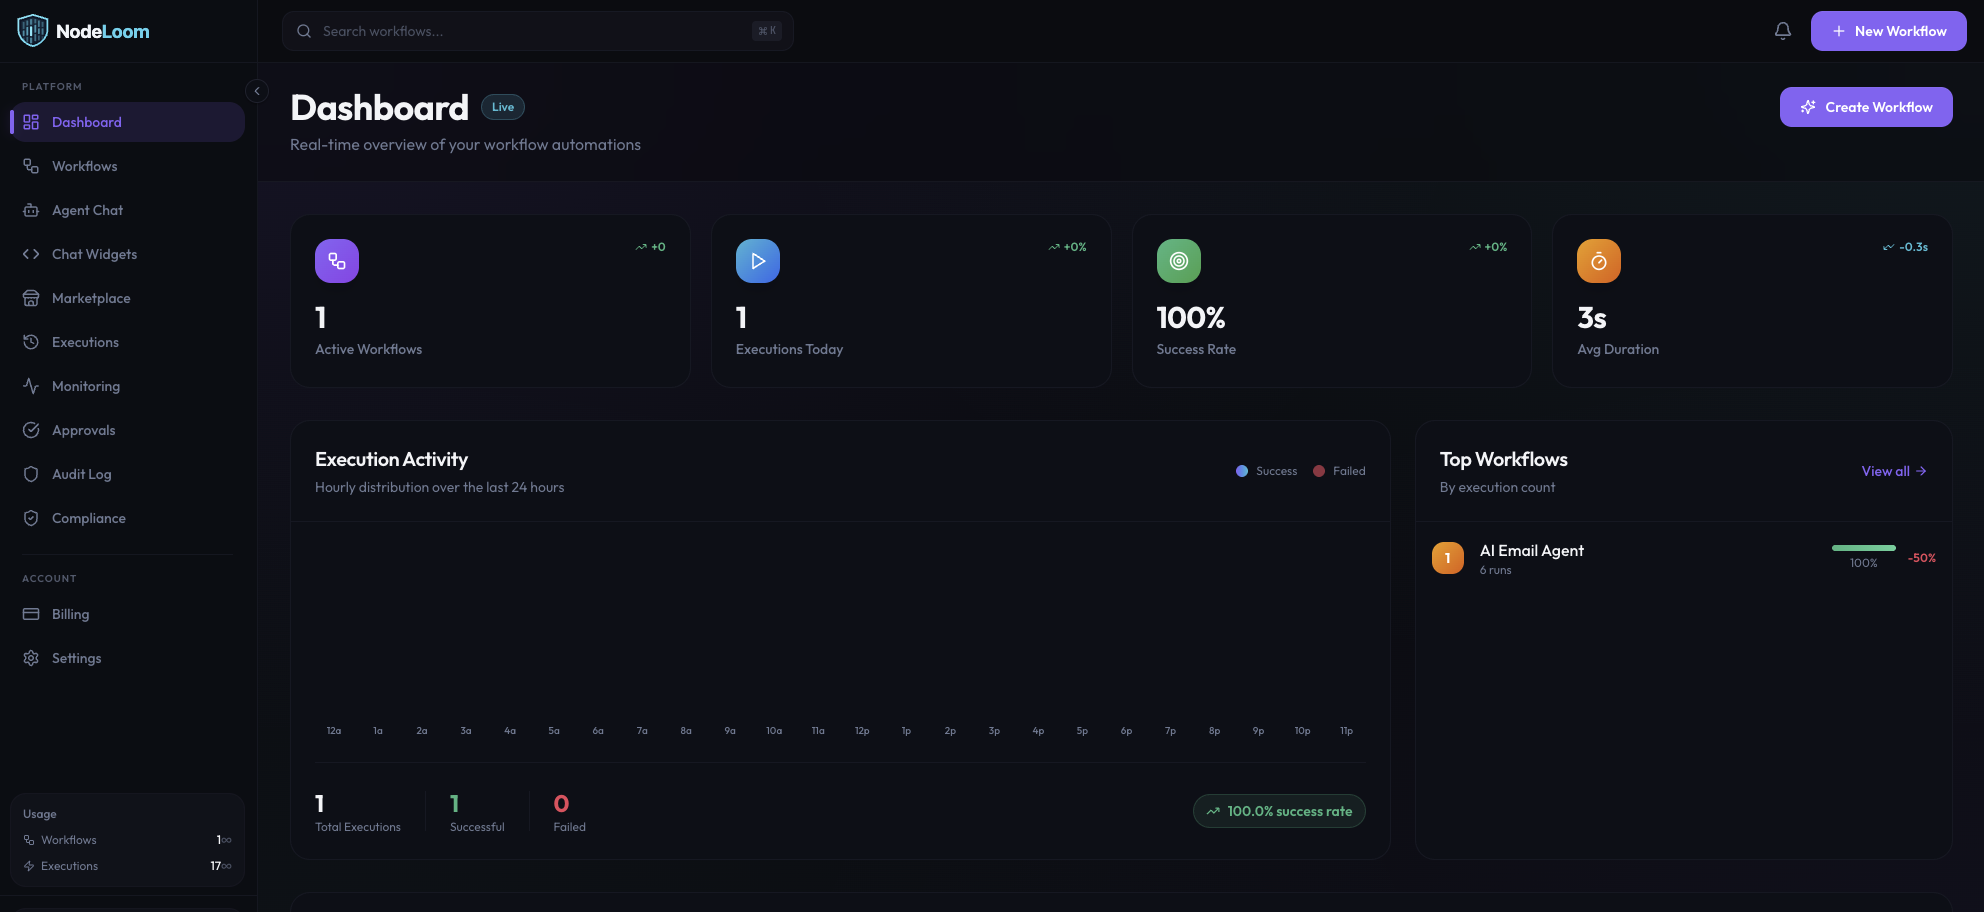
Task: Toggle the Failed legend item
Action: point(1339,471)
